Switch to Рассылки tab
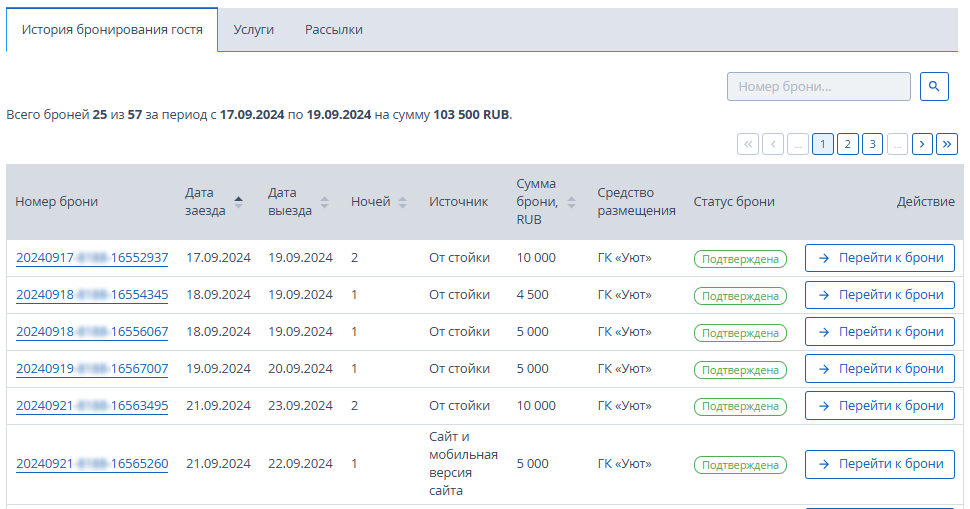The image size is (970, 509). click(x=333, y=30)
